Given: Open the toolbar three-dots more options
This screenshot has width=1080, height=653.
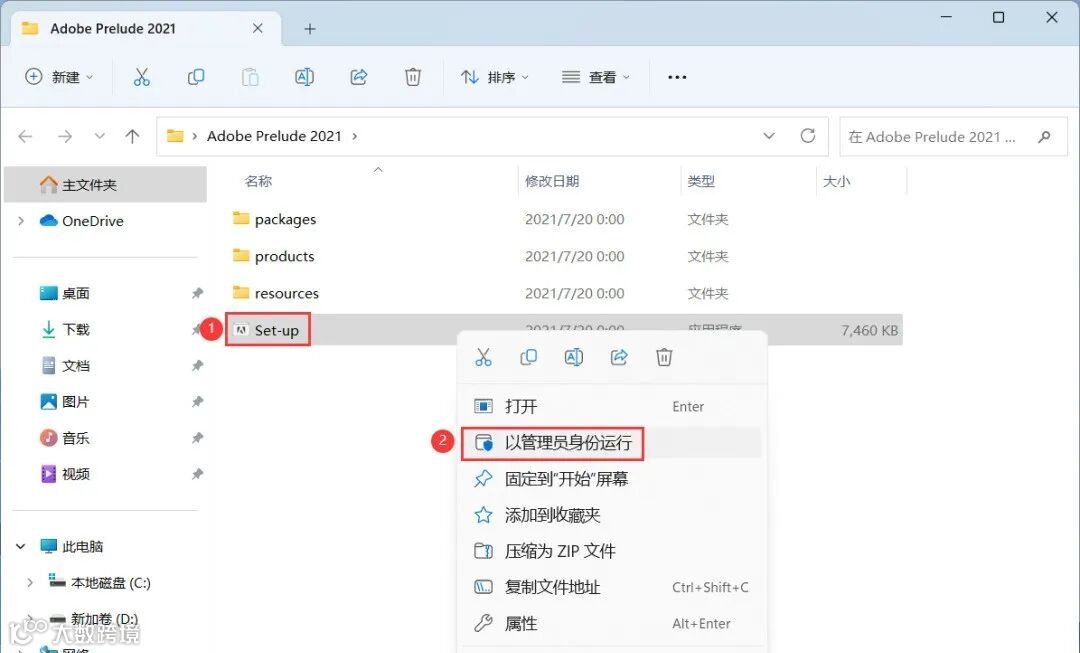Looking at the screenshot, I should [677, 77].
